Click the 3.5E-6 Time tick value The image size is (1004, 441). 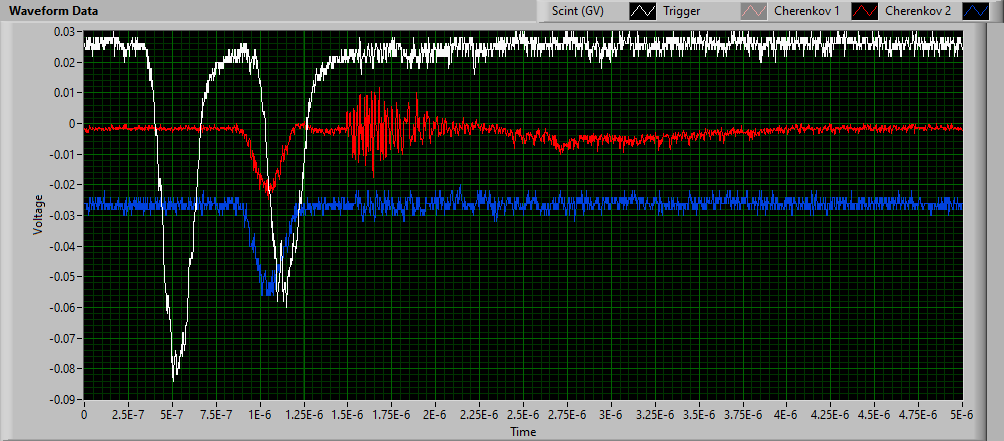point(699,413)
